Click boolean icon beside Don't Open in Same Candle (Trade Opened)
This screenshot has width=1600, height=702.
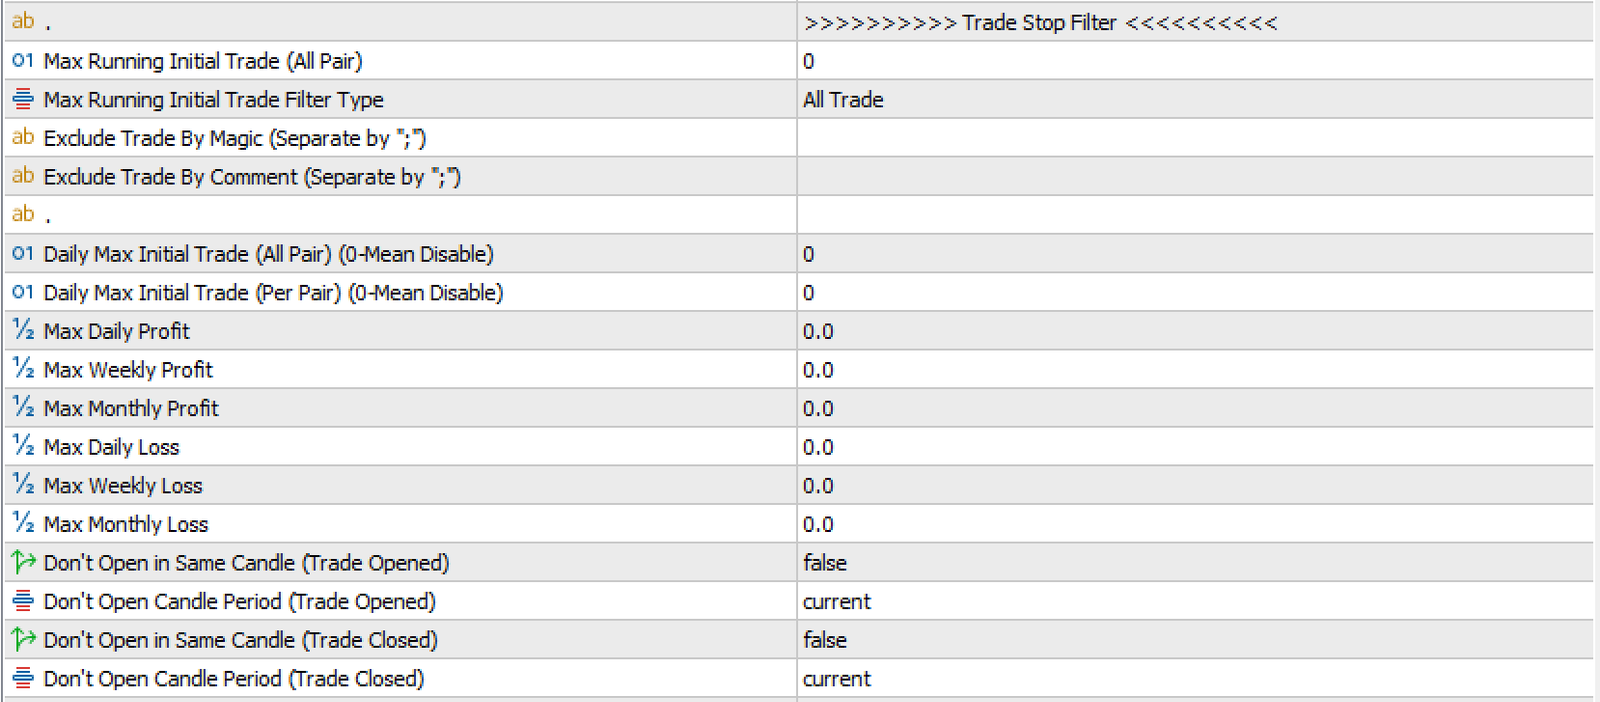coord(22,562)
